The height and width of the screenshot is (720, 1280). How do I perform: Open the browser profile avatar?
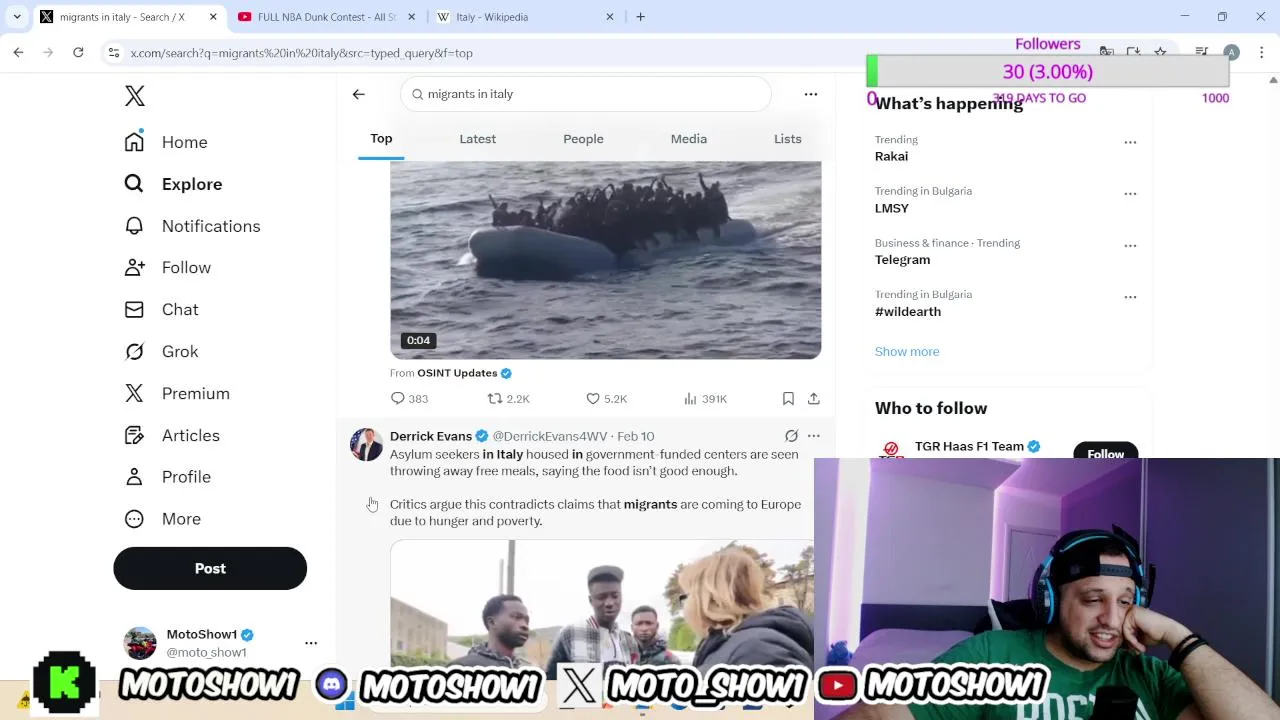pyautogui.click(x=1232, y=53)
